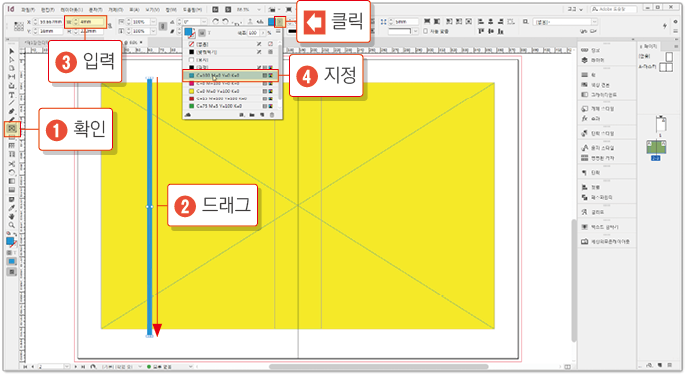Select the Selection tool arrow
Image resolution: width=685 pixels, height=375 pixels.
pos(12,51)
